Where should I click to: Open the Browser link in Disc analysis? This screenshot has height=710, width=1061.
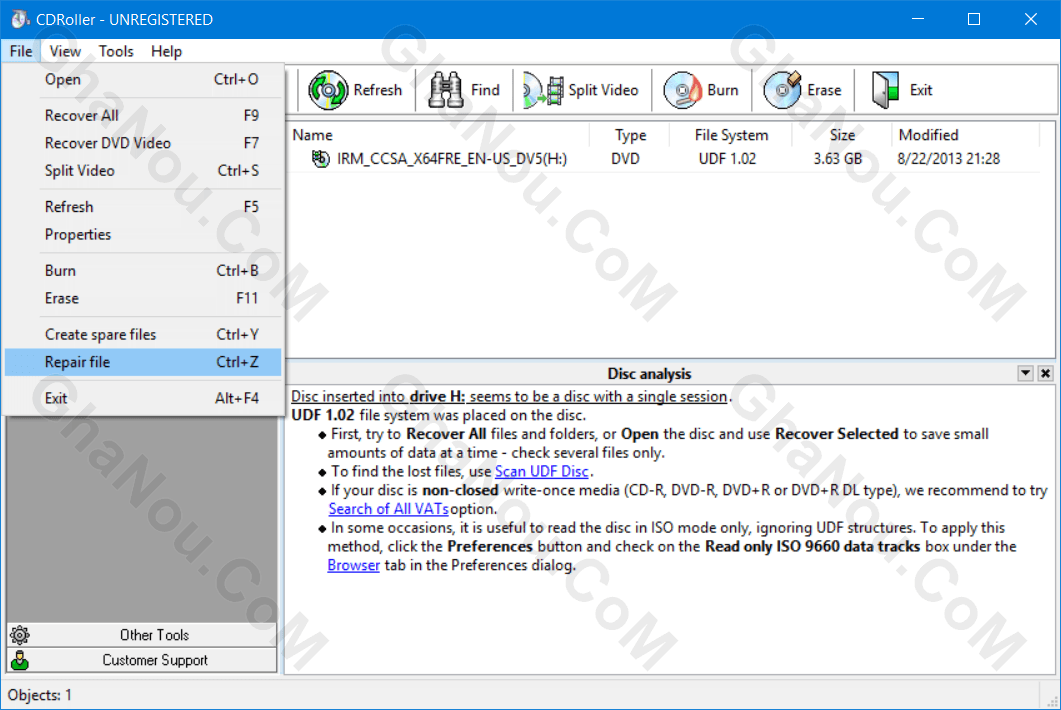click(353, 565)
